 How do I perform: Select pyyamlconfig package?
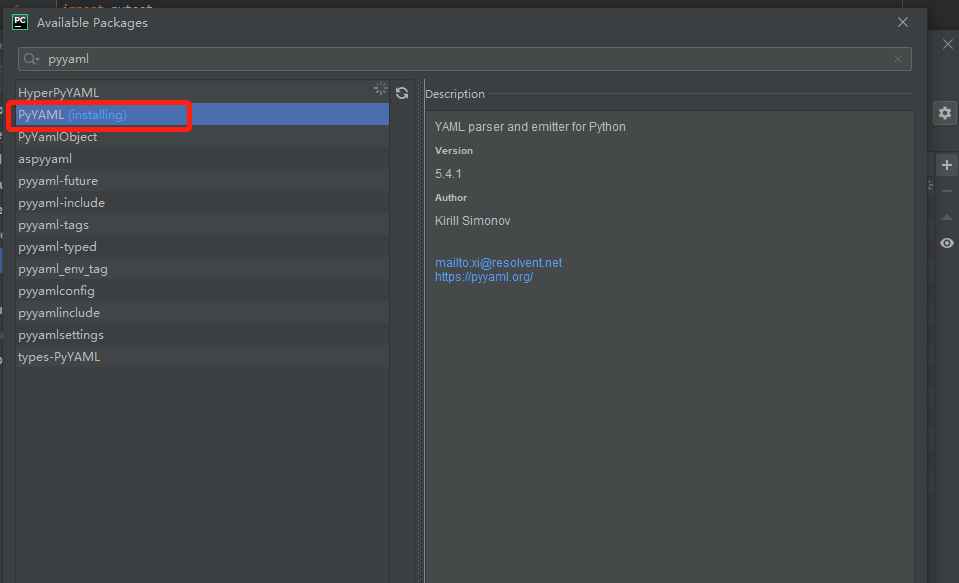(x=202, y=291)
